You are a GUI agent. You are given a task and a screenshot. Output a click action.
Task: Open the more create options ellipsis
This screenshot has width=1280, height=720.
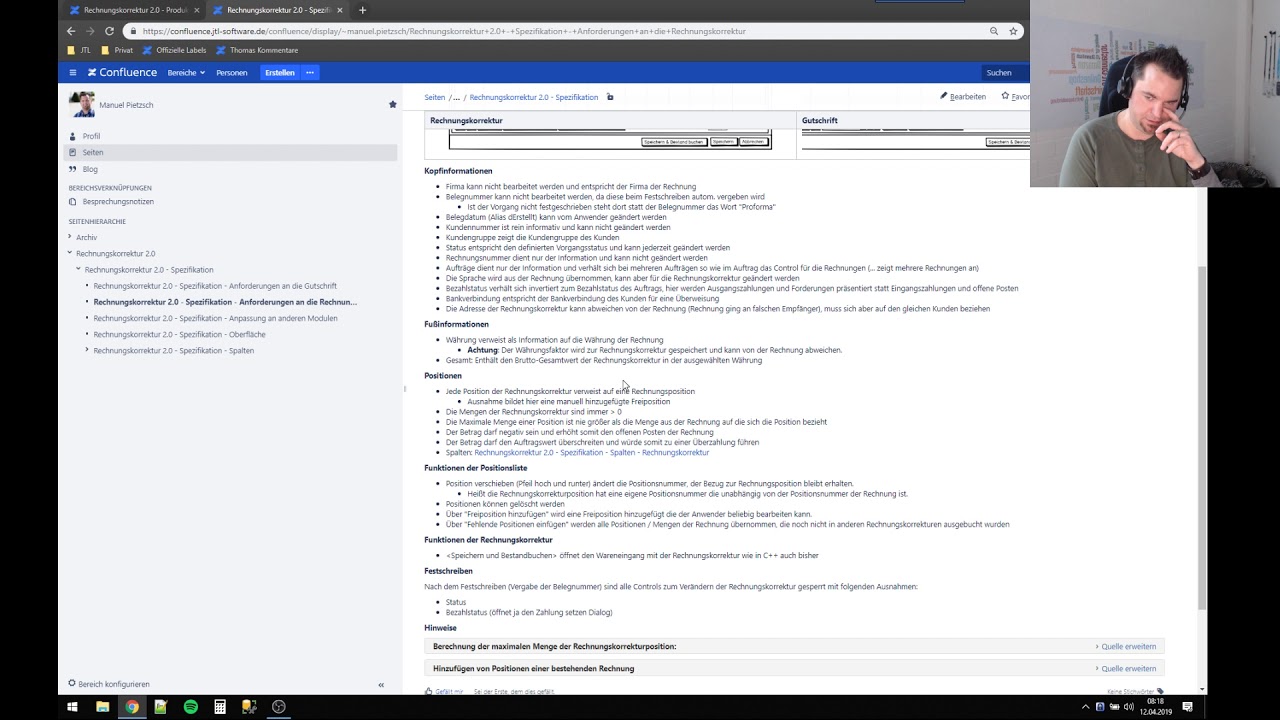(x=310, y=72)
